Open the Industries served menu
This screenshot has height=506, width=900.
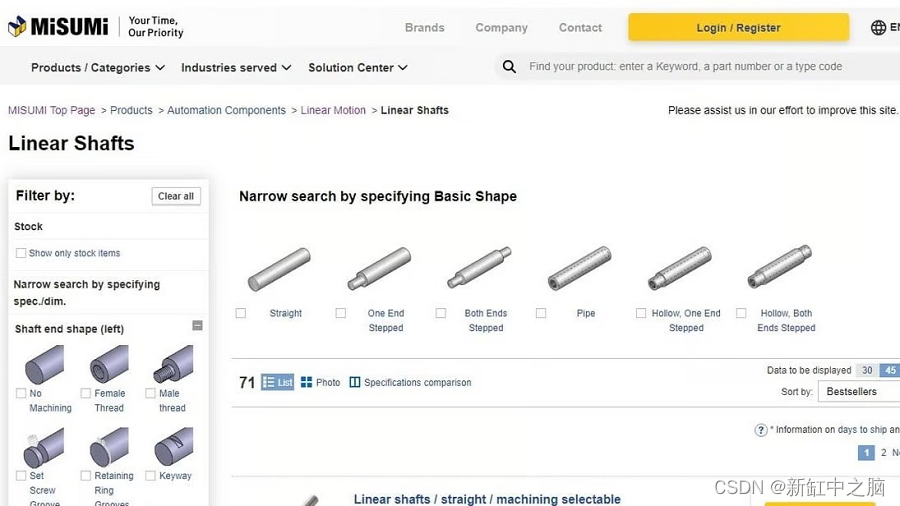click(x=236, y=68)
